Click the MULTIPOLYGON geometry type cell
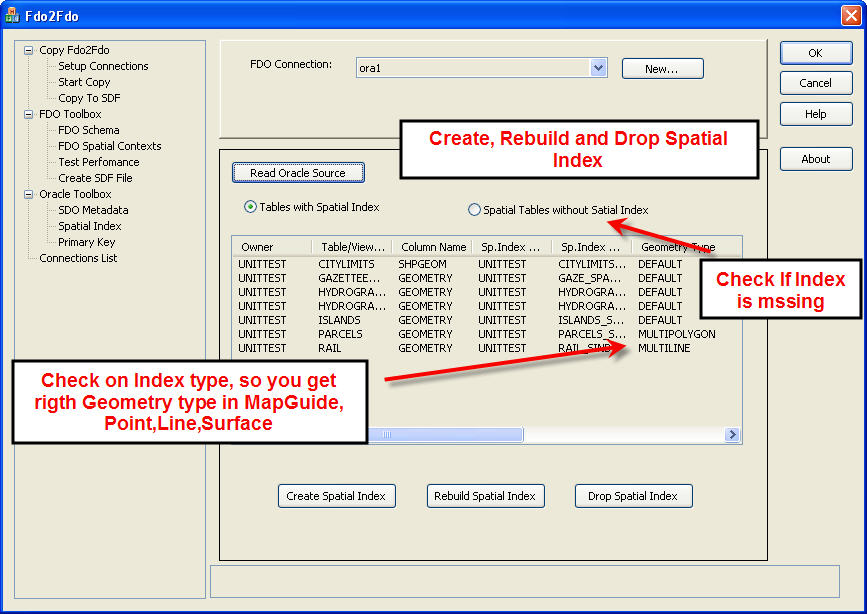 click(677, 334)
